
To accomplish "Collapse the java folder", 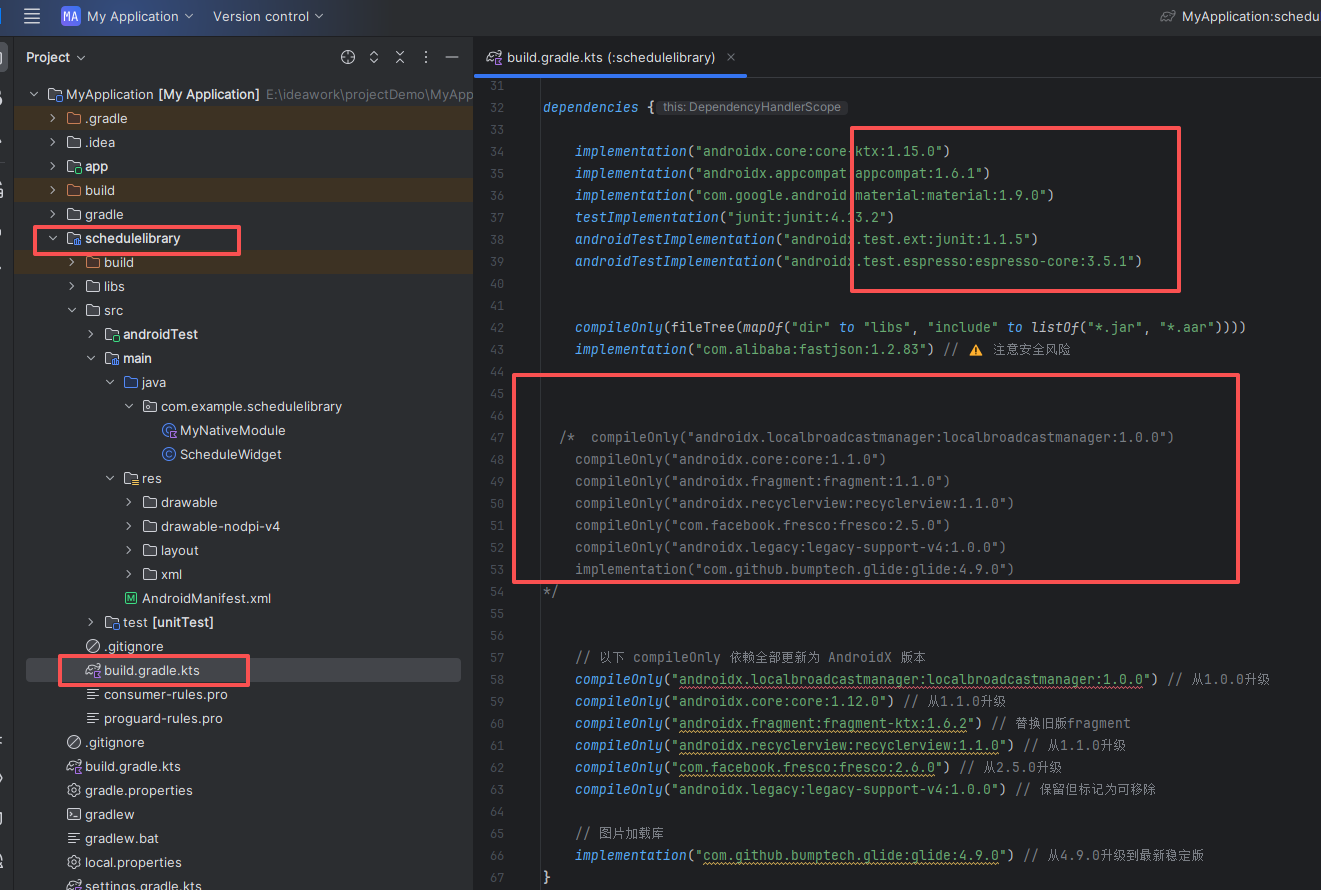I will click(x=110, y=382).
